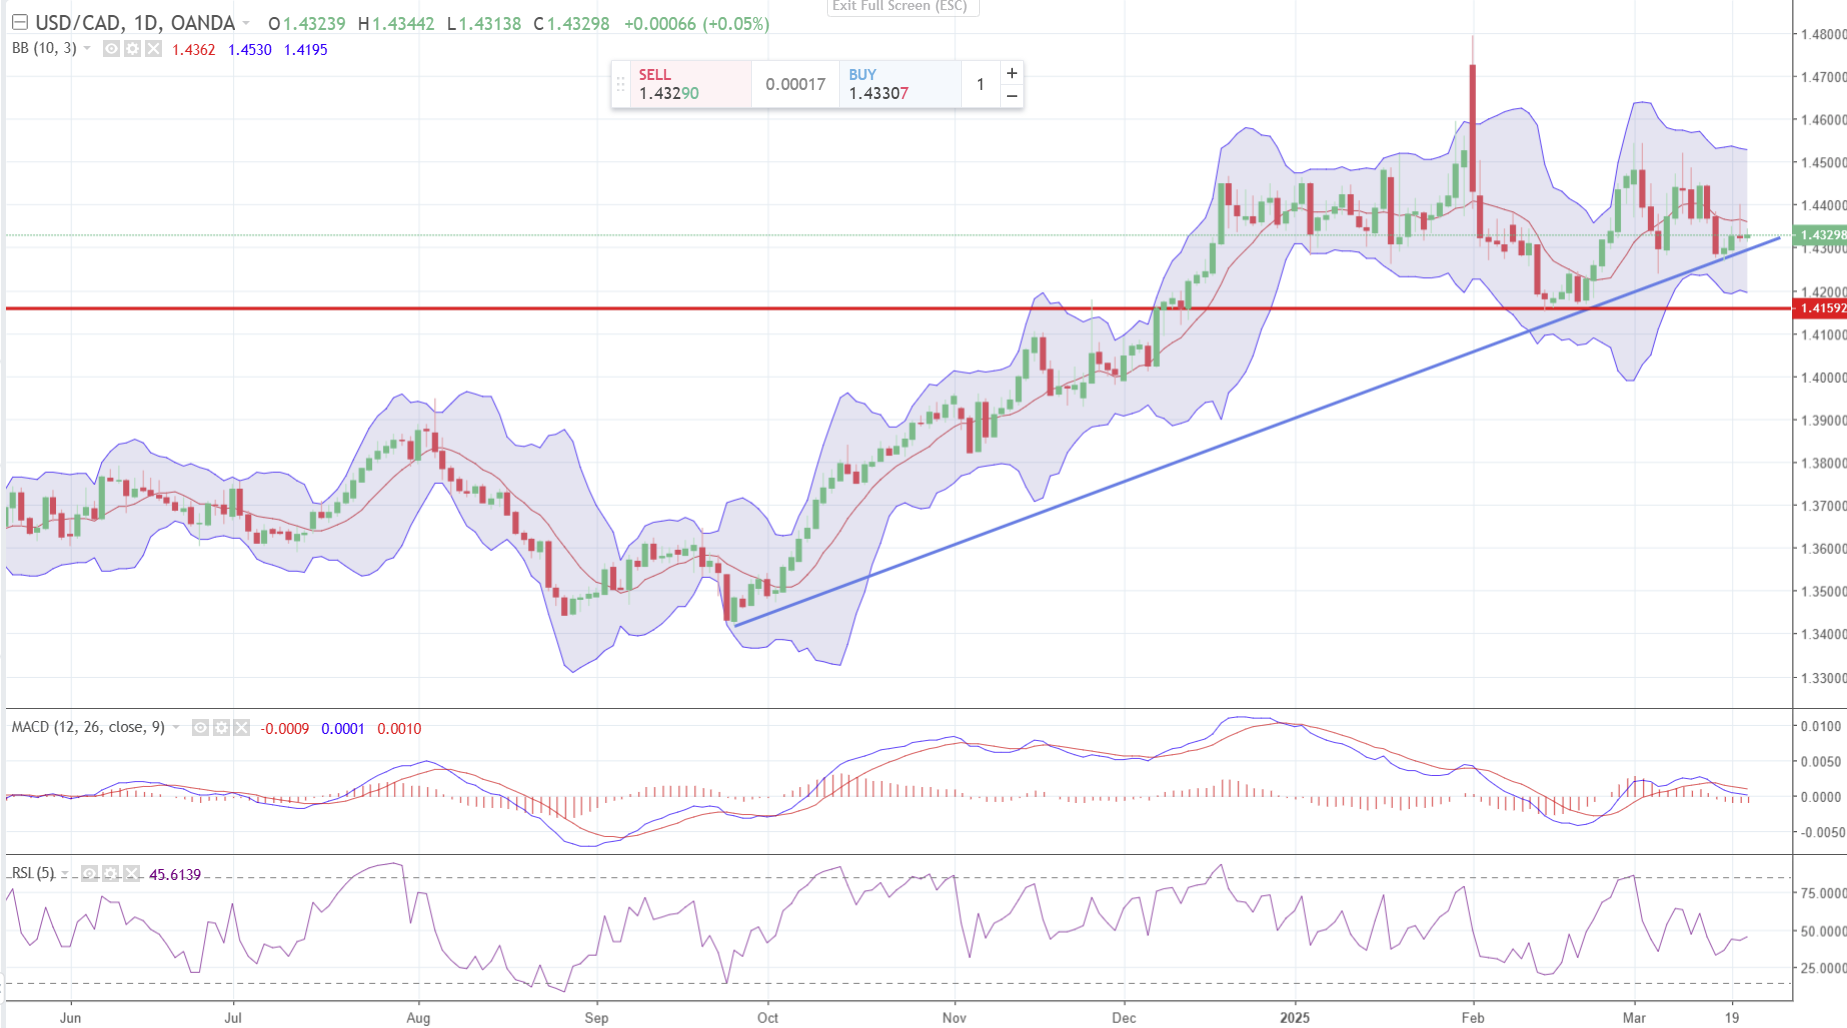
Task: Decrease order quantity with minus button
Action: [x=1012, y=96]
